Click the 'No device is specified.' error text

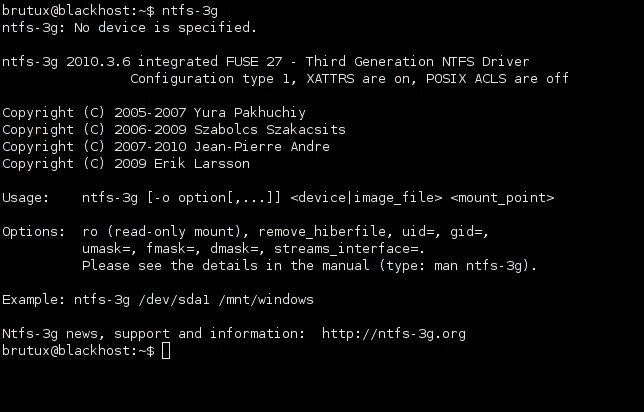166,28
